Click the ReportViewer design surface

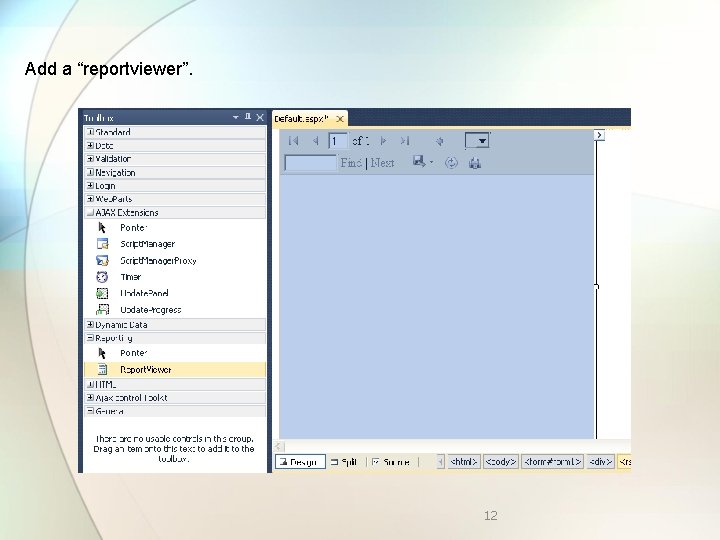[437, 306]
